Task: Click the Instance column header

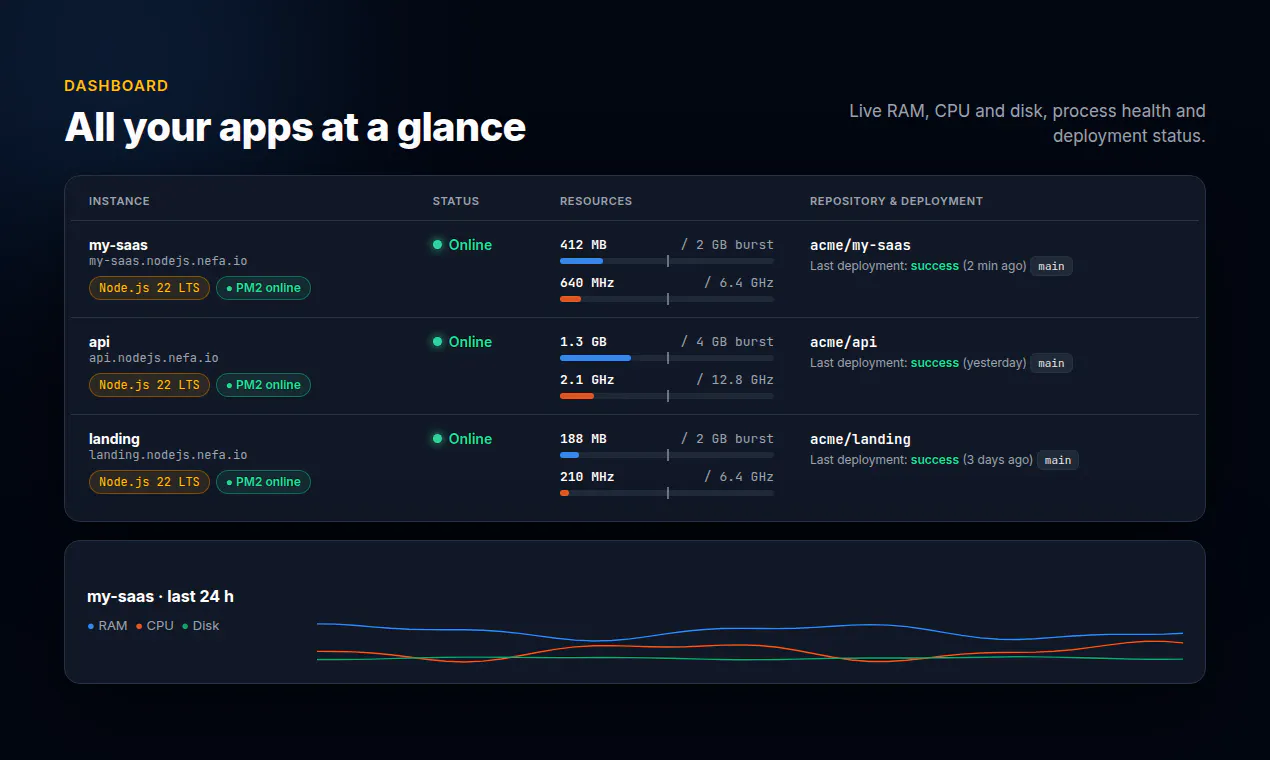Action: click(119, 201)
